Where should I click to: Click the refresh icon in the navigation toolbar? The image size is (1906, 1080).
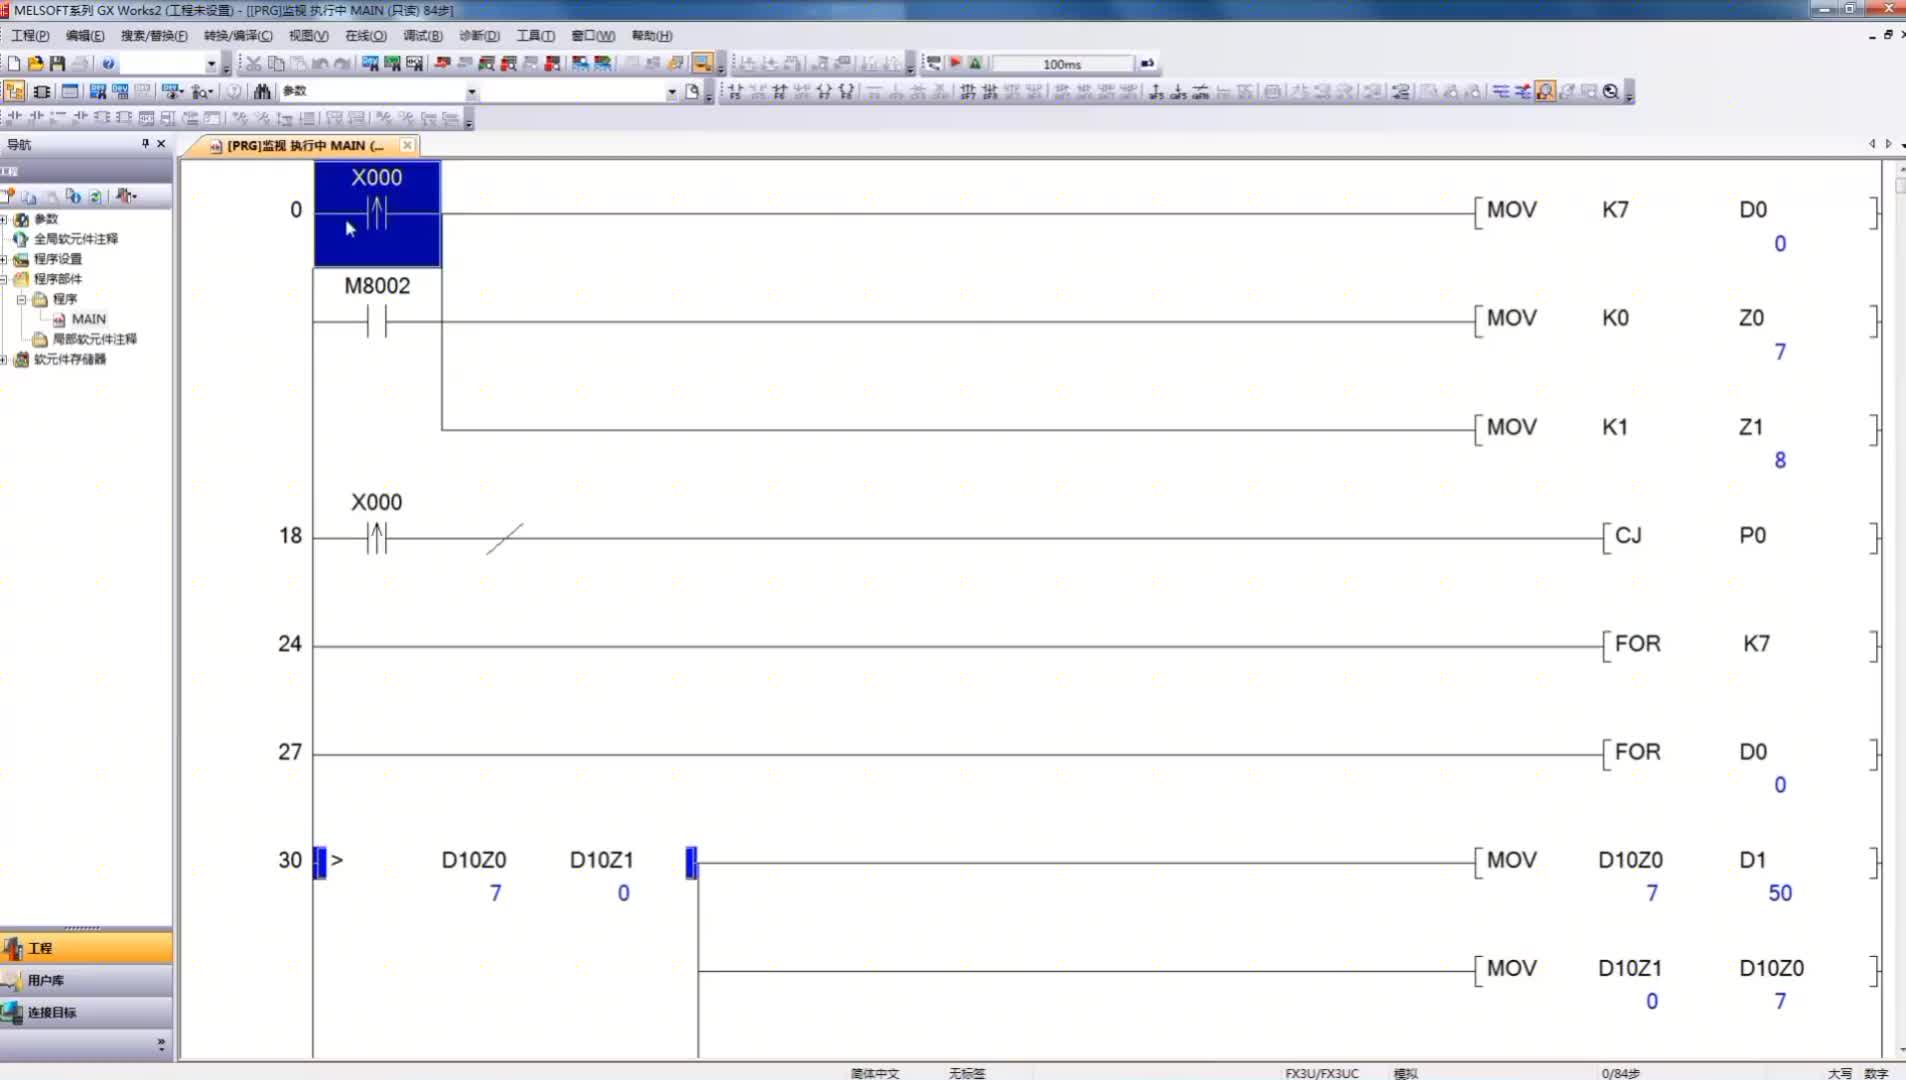(95, 196)
